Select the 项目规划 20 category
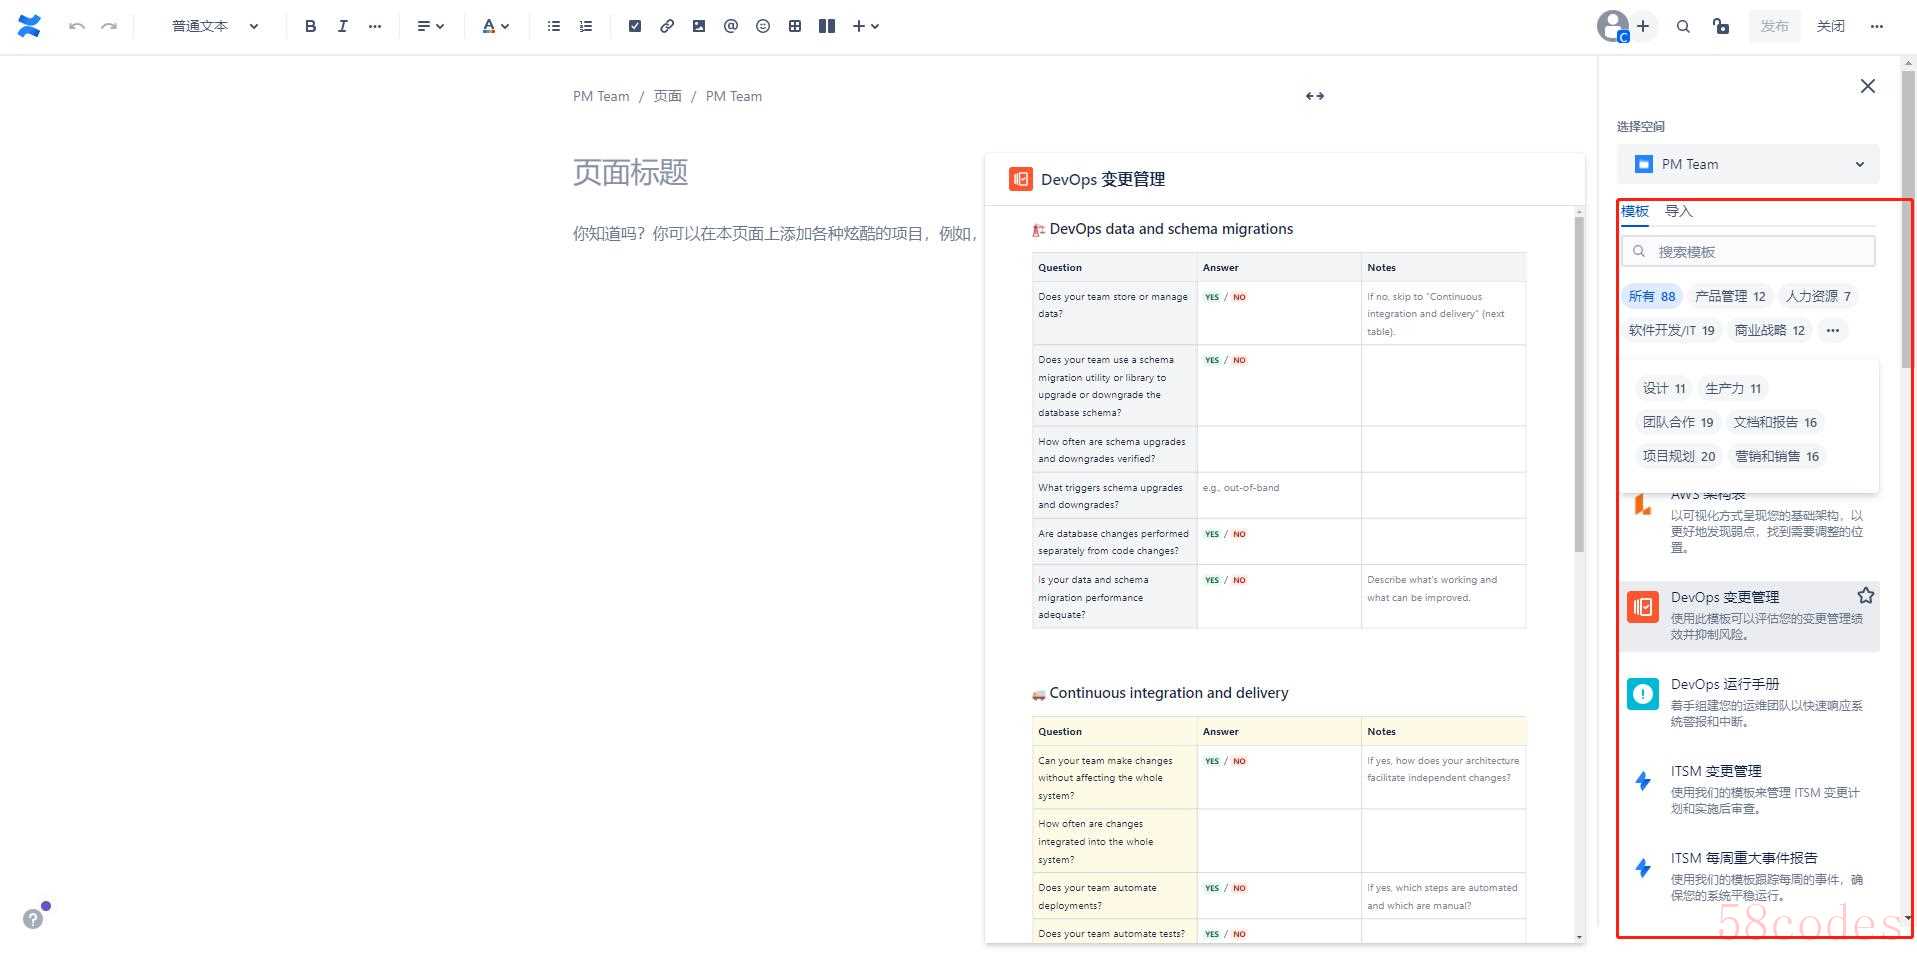This screenshot has width=1917, height=953. 1678,456
